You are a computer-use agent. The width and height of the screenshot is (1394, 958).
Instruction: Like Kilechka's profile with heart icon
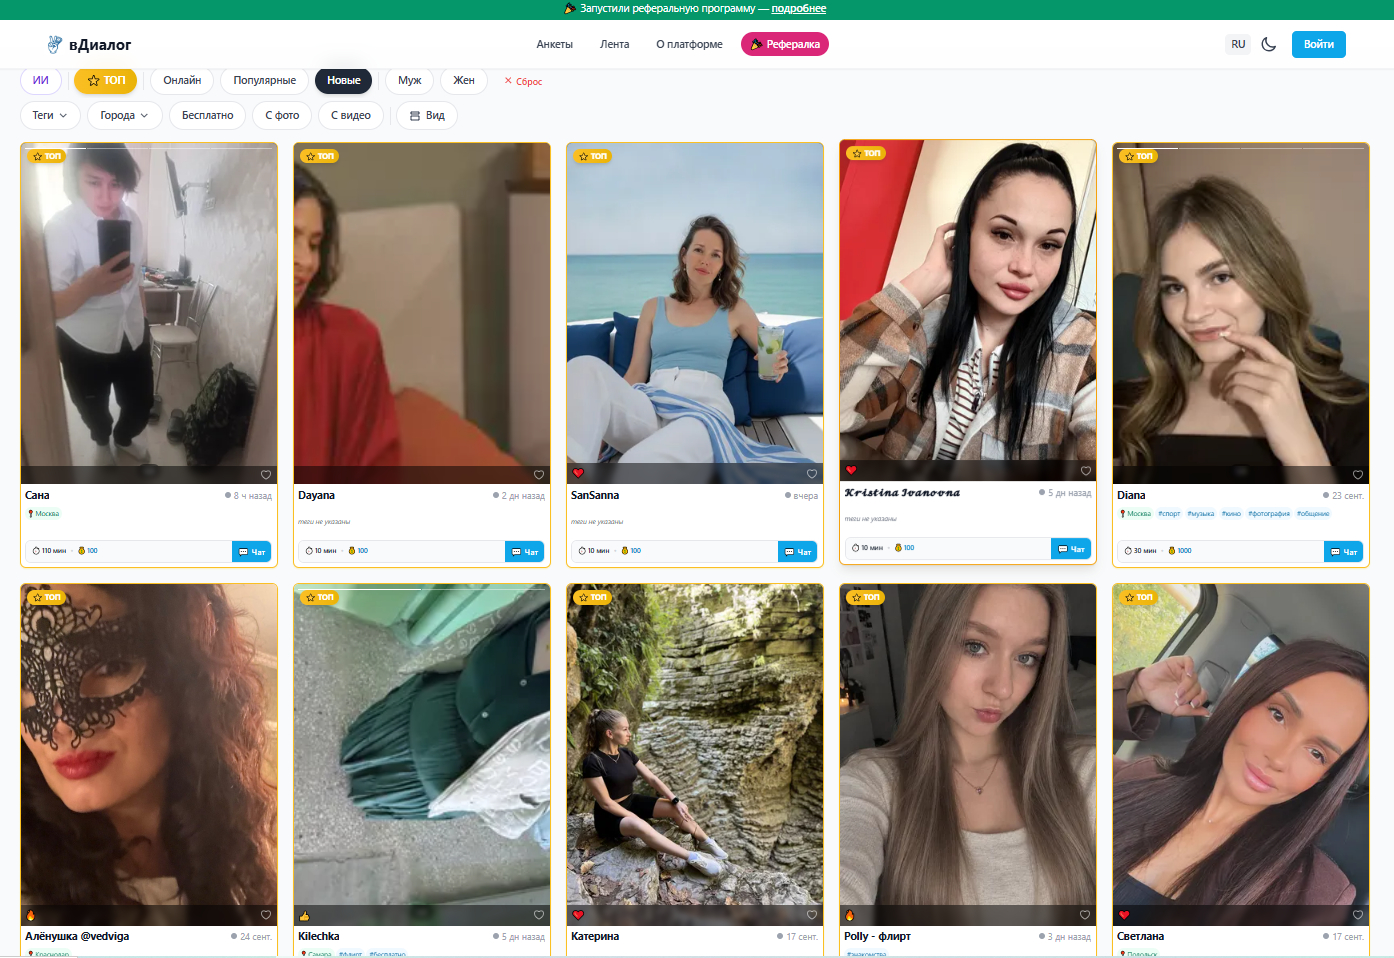pyautogui.click(x=539, y=915)
